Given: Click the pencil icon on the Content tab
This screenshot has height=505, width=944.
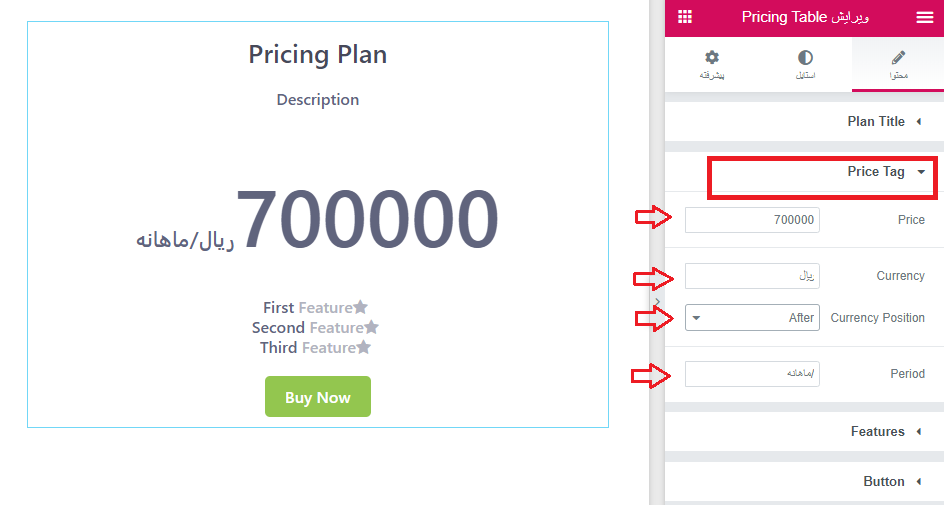Looking at the screenshot, I should (898, 57).
